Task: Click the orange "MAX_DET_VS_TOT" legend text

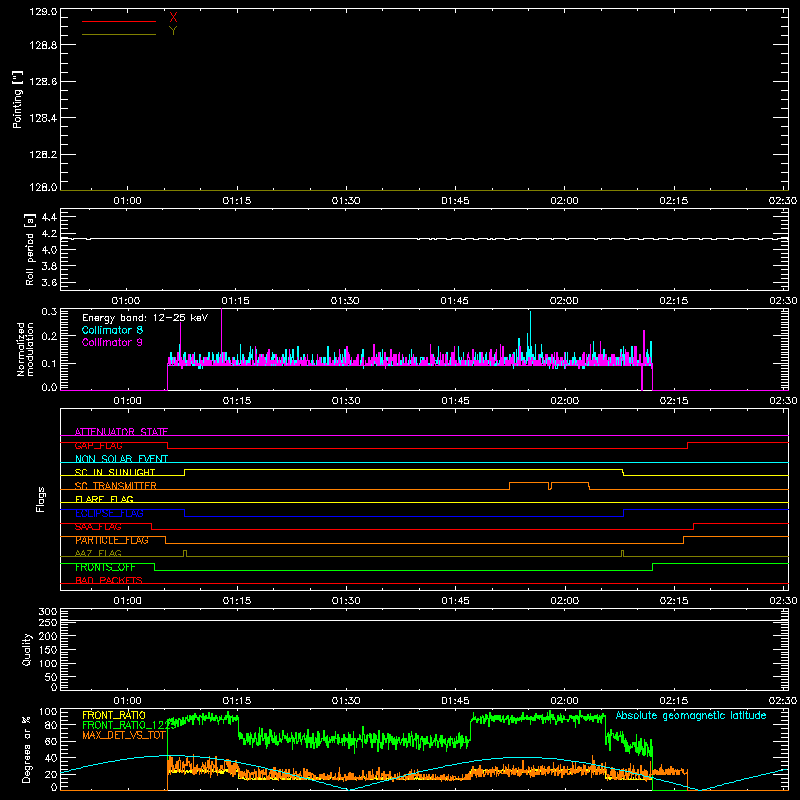Action: 123,735
